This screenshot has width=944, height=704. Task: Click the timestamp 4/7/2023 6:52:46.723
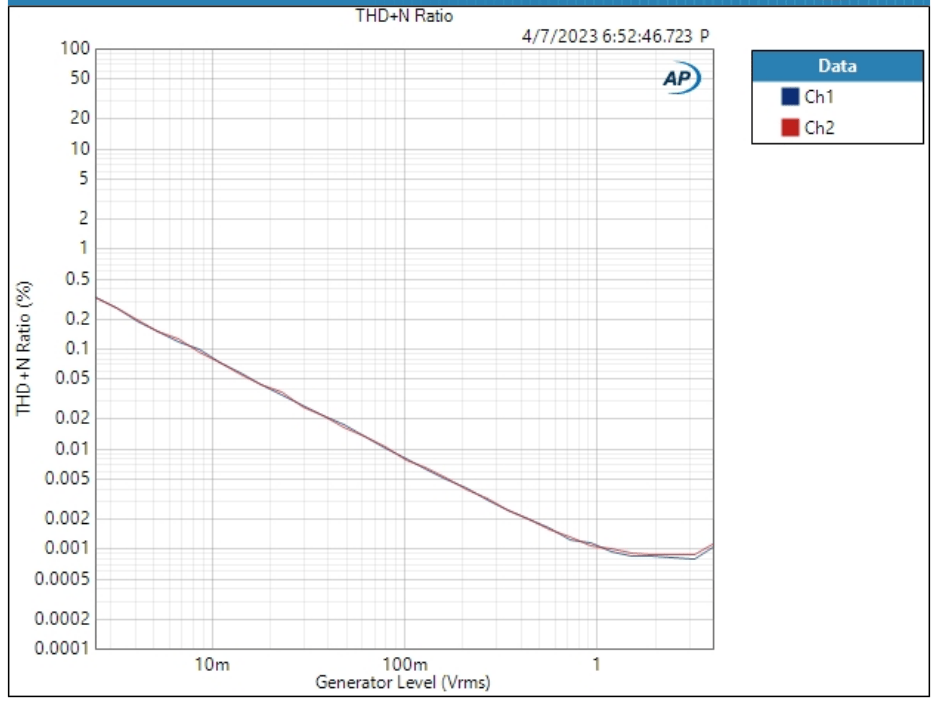(x=607, y=36)
